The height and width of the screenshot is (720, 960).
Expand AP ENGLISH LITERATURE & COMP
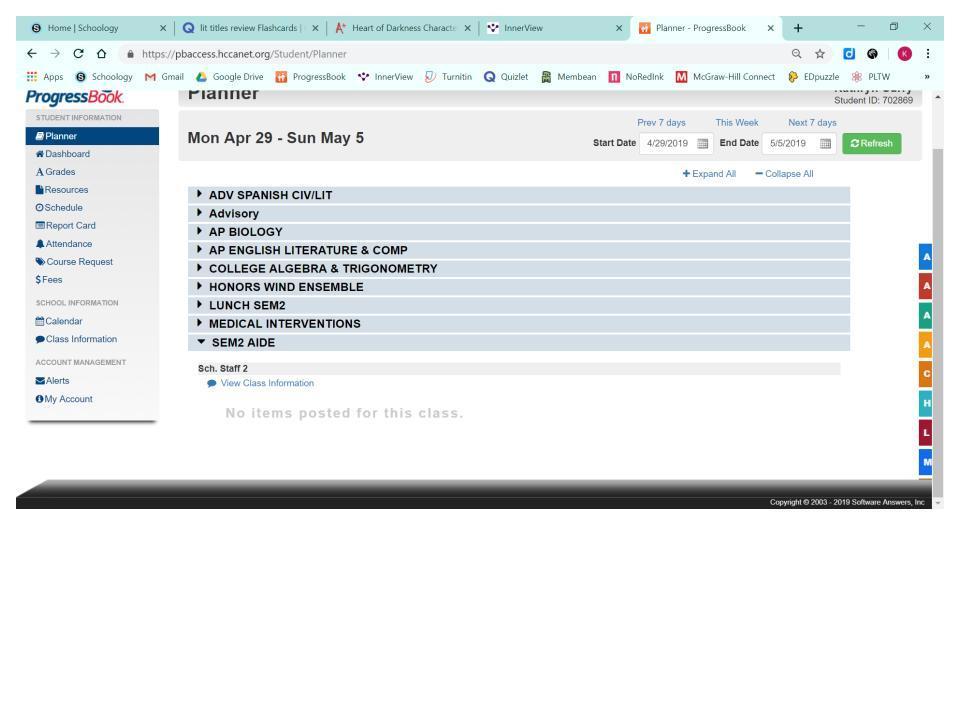pyautogui.click(x=519, y=250)
